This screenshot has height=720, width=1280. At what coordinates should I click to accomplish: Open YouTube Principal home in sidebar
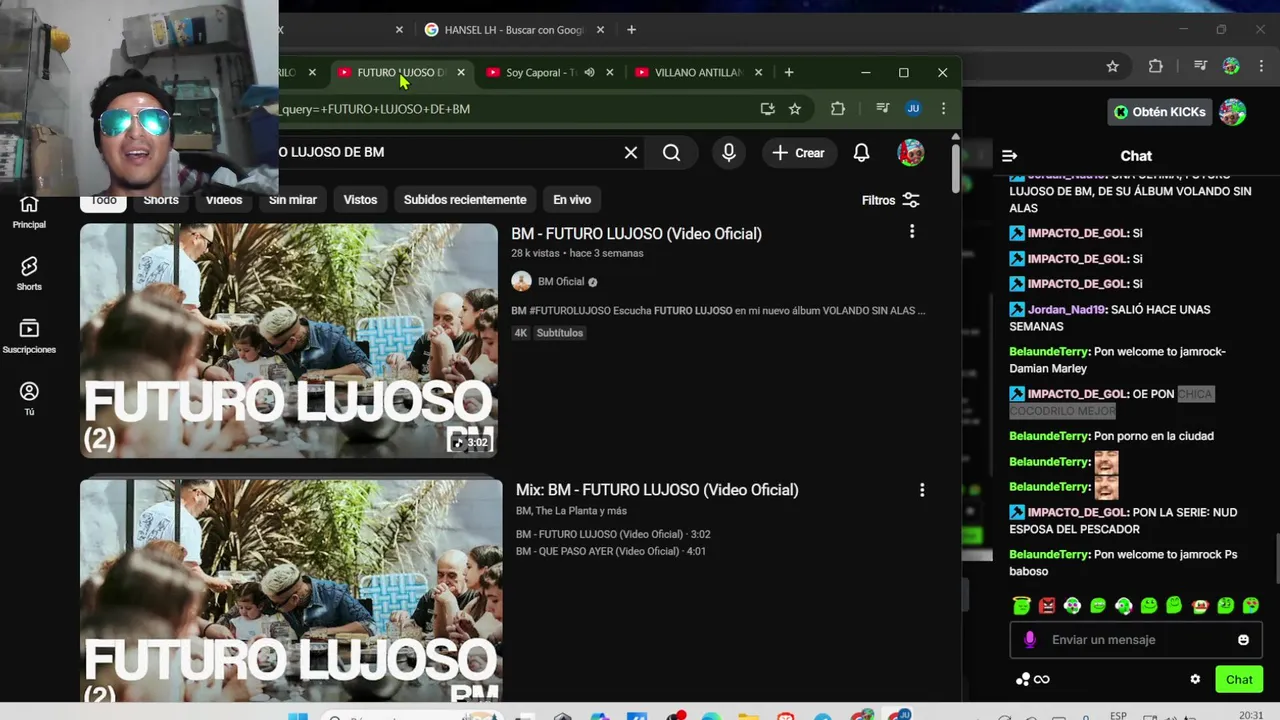click(29, 212)
